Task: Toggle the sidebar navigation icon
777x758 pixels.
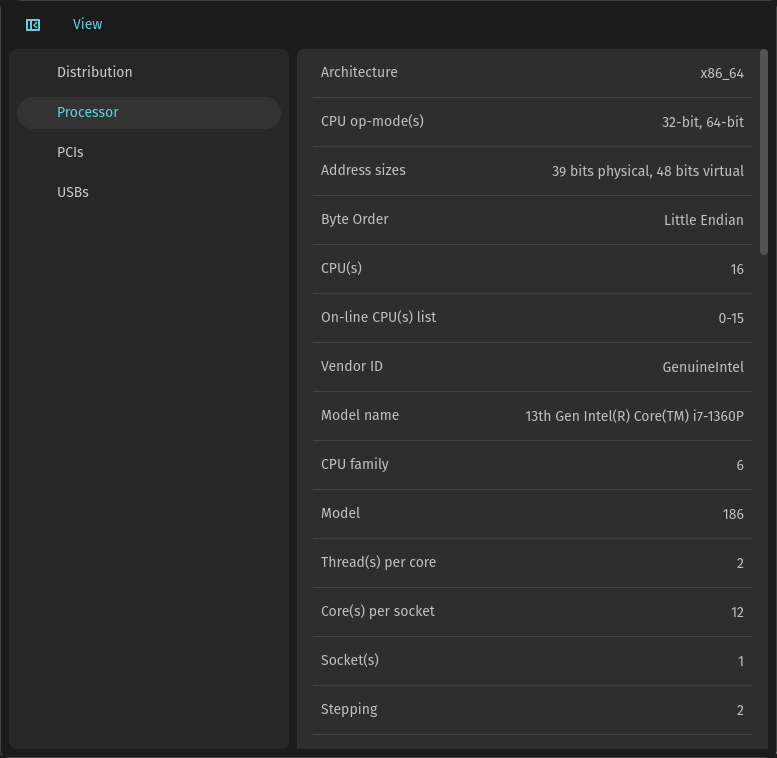Action: pos(33,25)
